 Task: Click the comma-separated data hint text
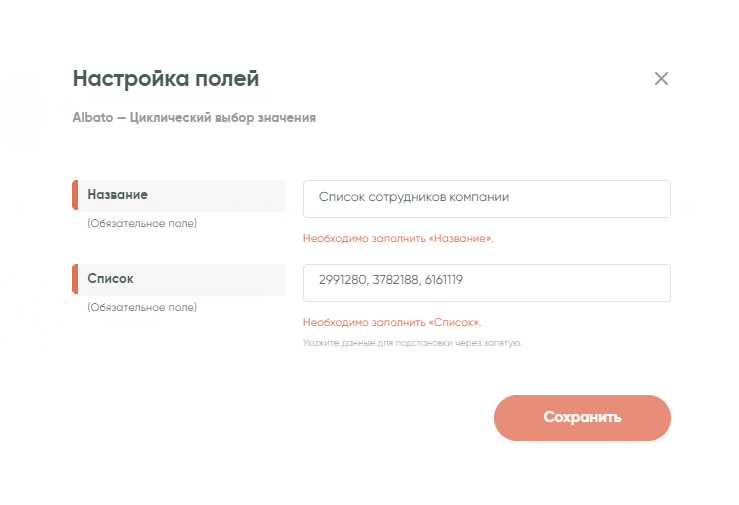(x=412, y=343)
